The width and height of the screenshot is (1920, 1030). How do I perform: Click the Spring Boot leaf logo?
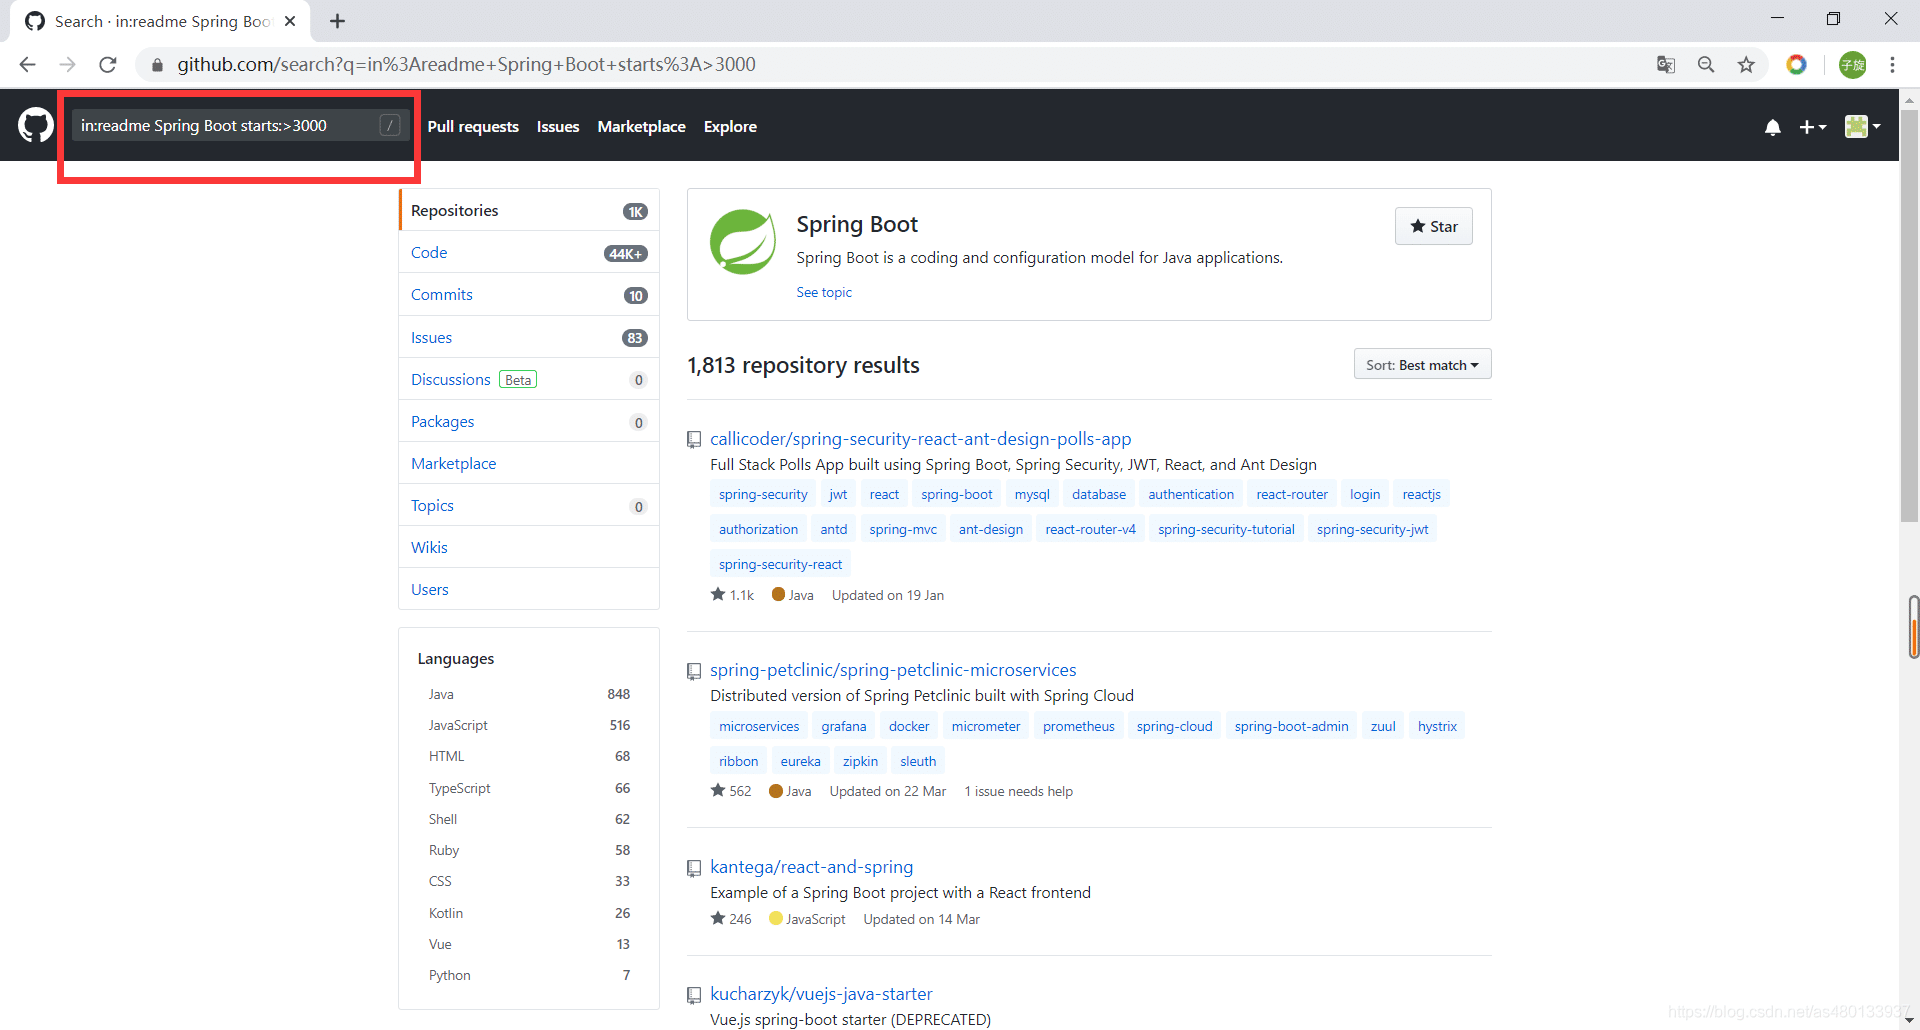point(743,242)
